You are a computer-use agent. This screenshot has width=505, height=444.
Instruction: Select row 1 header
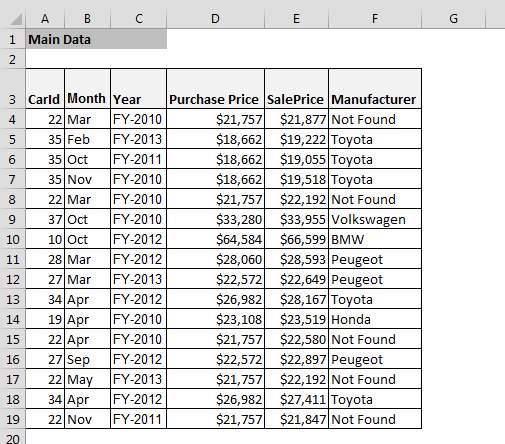pos(12,39)
